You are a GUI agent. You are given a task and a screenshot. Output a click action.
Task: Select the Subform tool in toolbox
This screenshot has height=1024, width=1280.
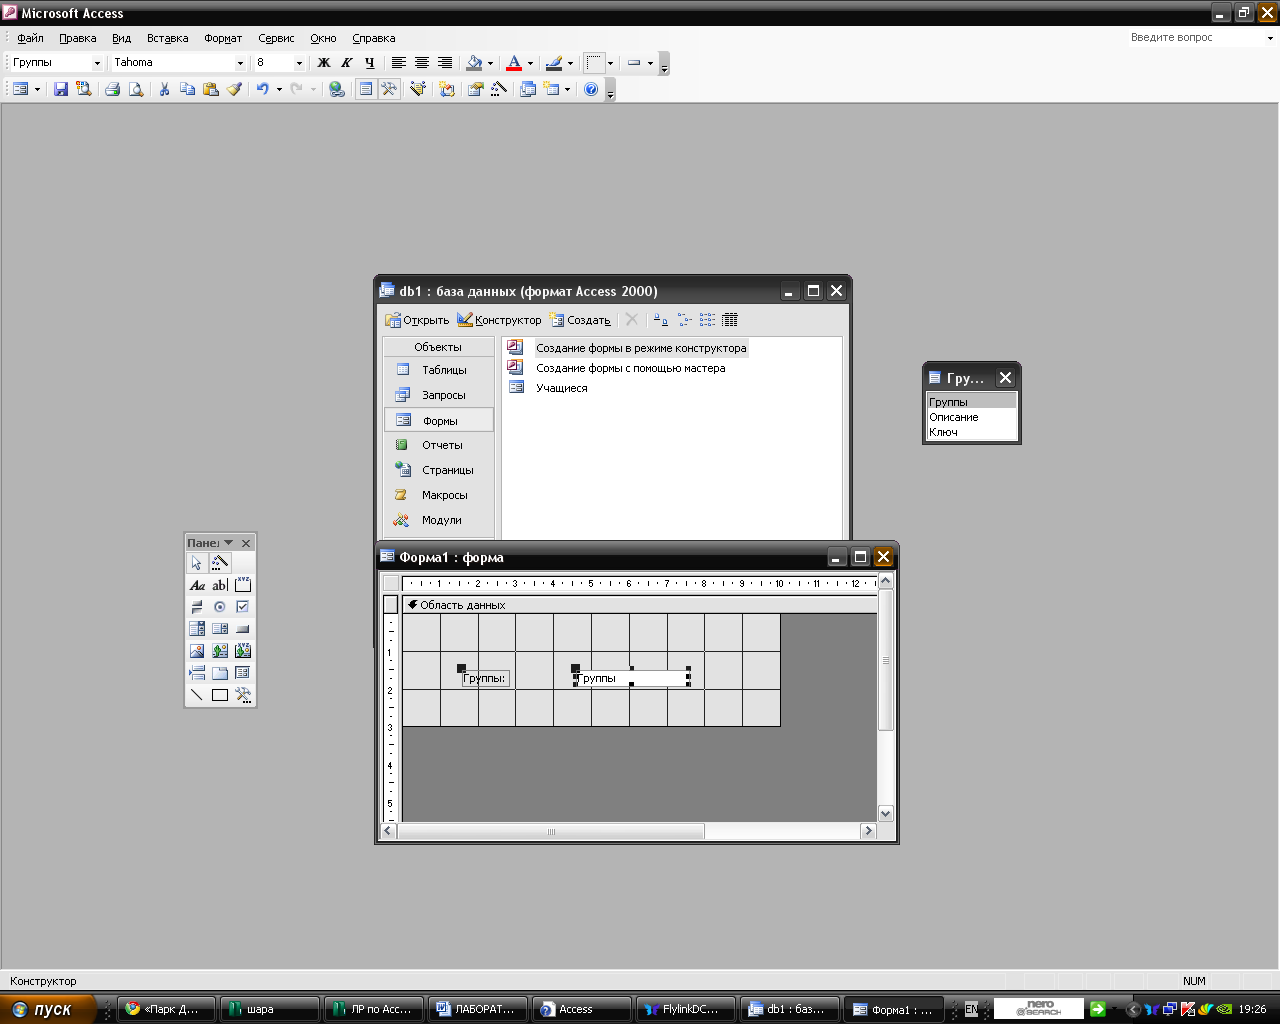[243, 673]
